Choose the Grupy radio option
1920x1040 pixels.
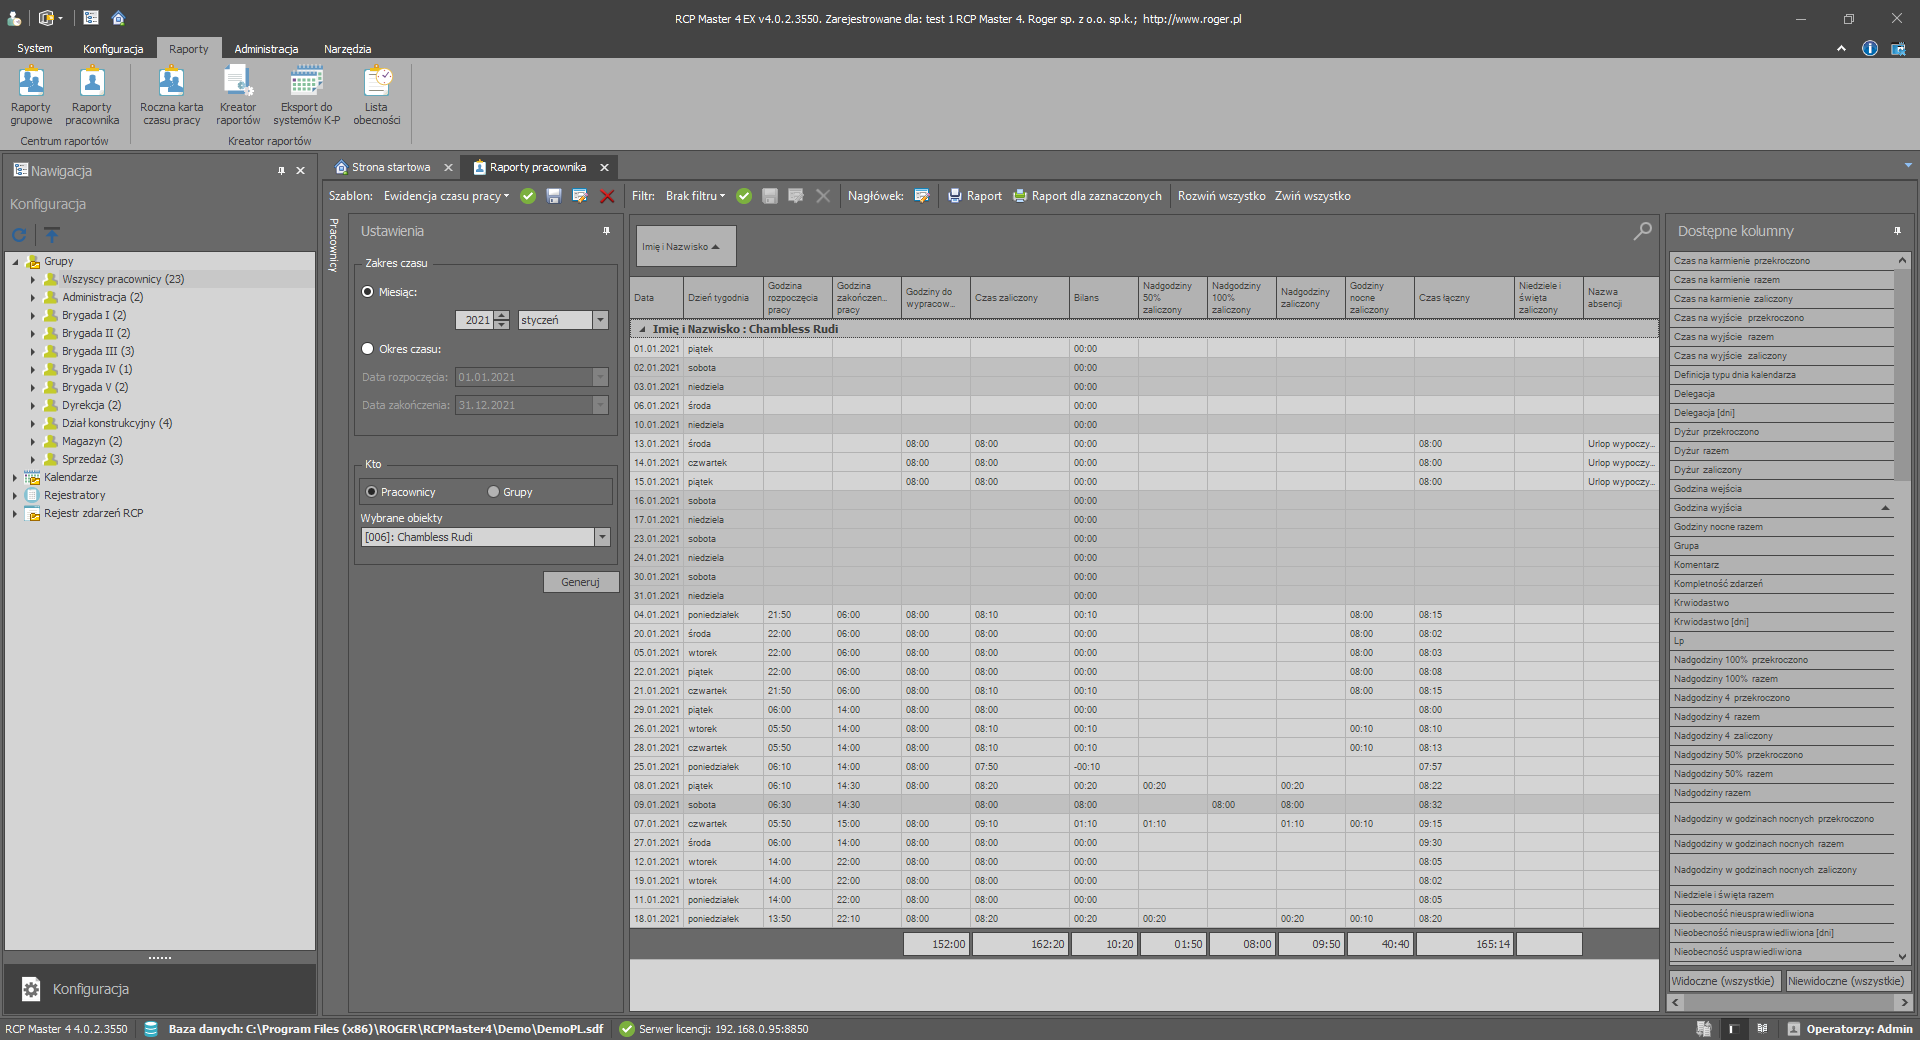(493, 492)
